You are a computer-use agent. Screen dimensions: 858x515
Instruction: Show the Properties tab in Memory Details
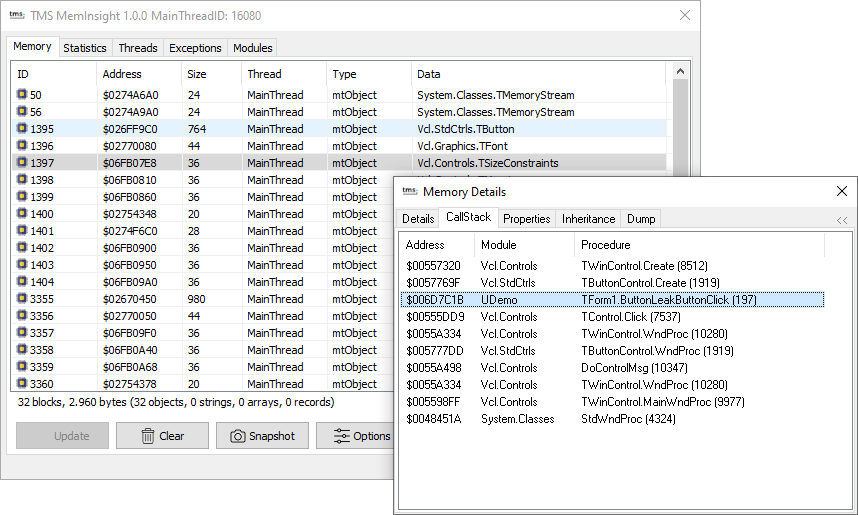click(x=526, y=219)
